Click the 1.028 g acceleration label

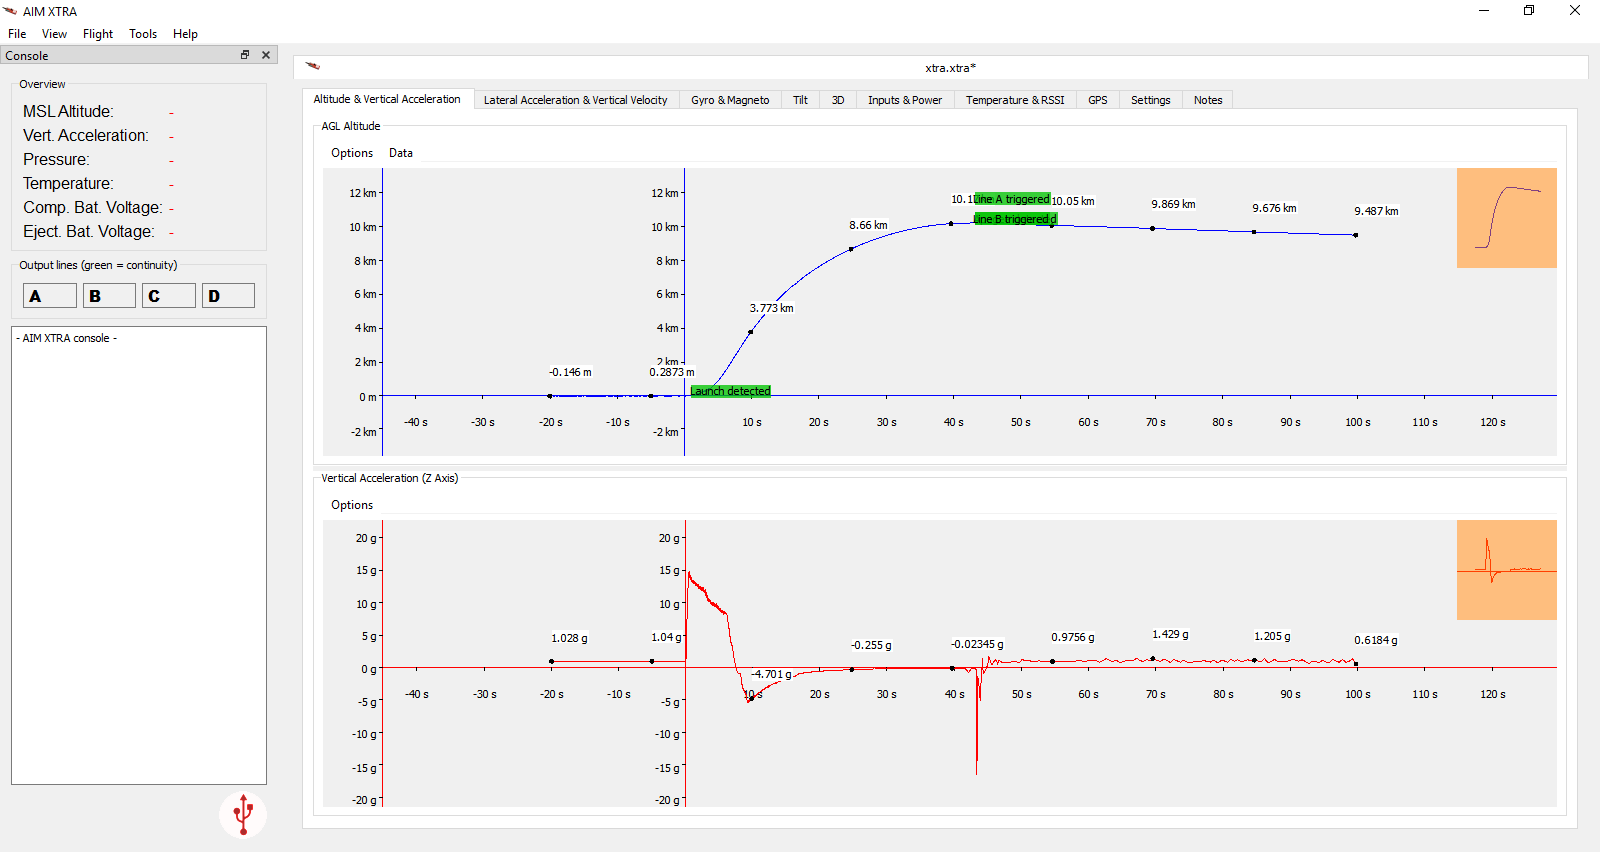pos(569,638)
